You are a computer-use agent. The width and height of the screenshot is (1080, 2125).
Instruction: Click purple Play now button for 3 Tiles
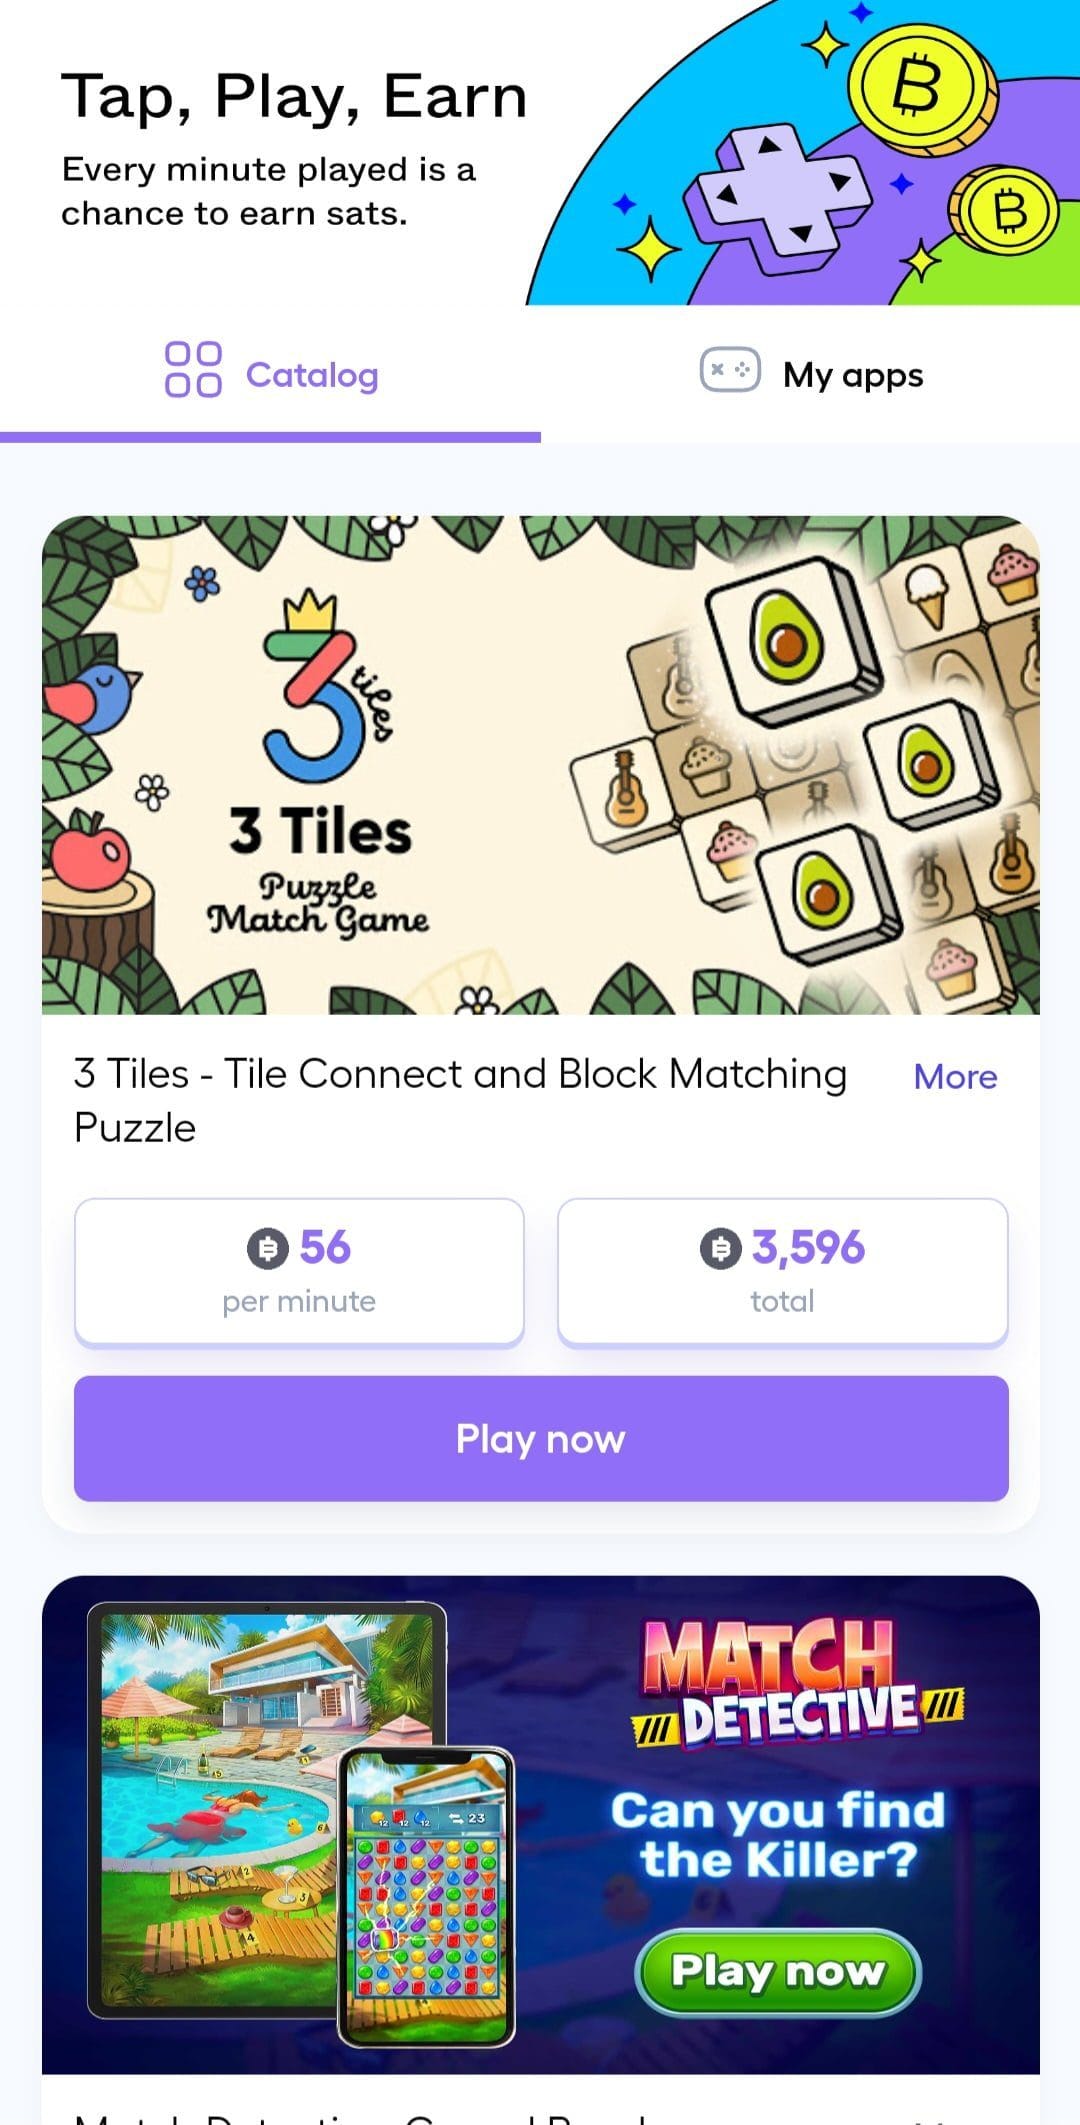click(541, 1438)
